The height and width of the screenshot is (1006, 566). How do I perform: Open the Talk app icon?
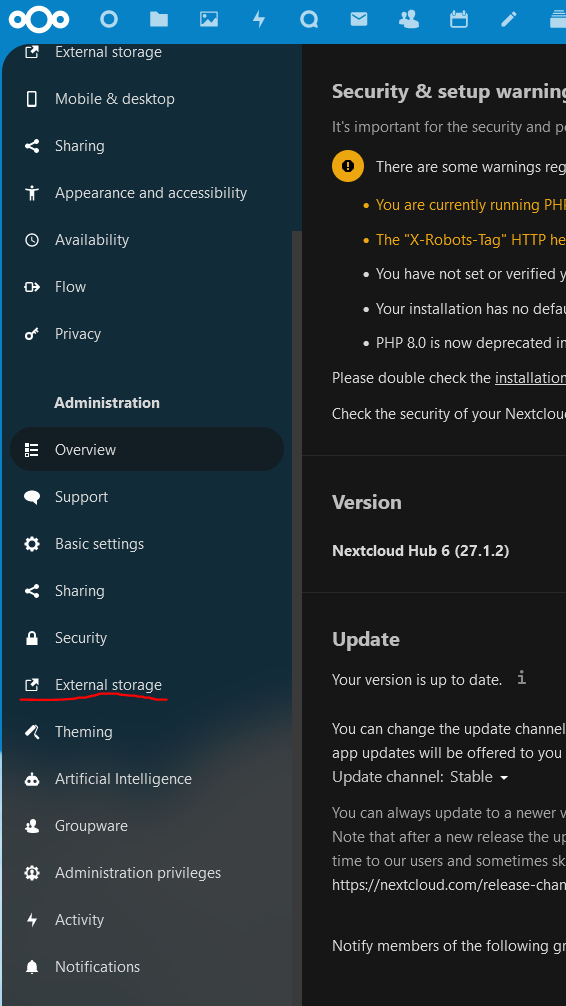(309, 19)
